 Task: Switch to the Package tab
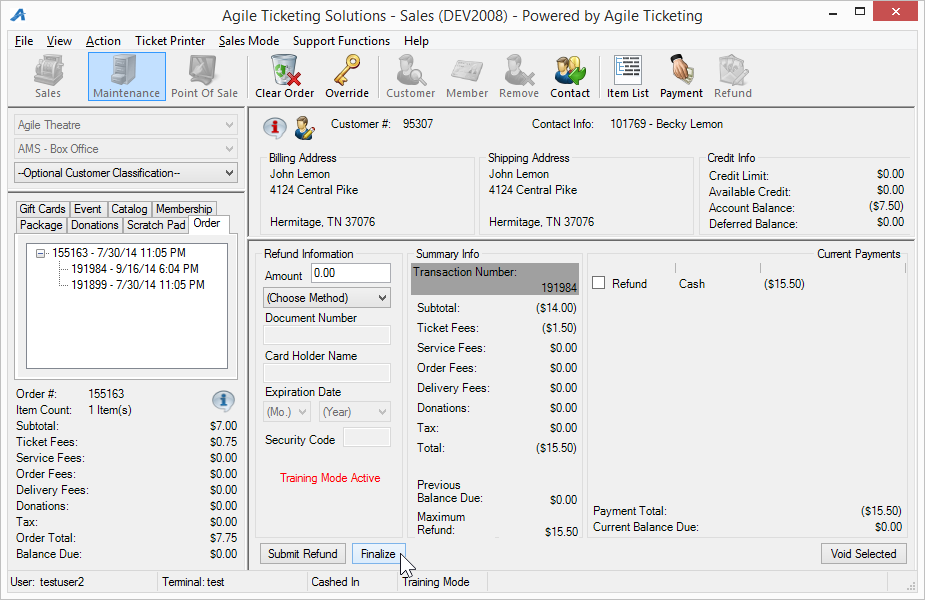[x=41, y=225]
